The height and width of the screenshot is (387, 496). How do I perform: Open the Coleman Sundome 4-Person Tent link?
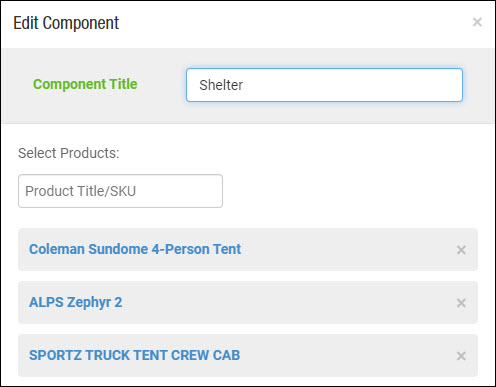coord(135,249)
